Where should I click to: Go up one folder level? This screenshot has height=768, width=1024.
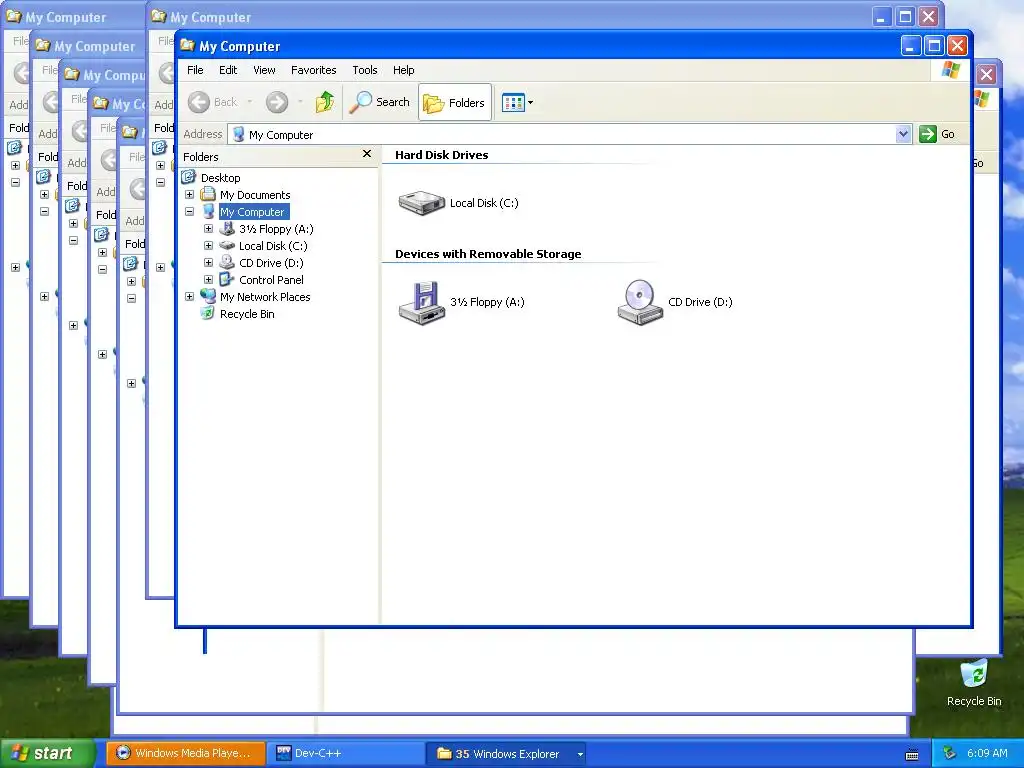325,103
